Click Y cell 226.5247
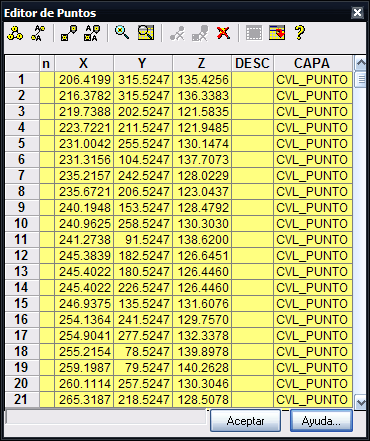 point(143,287)
